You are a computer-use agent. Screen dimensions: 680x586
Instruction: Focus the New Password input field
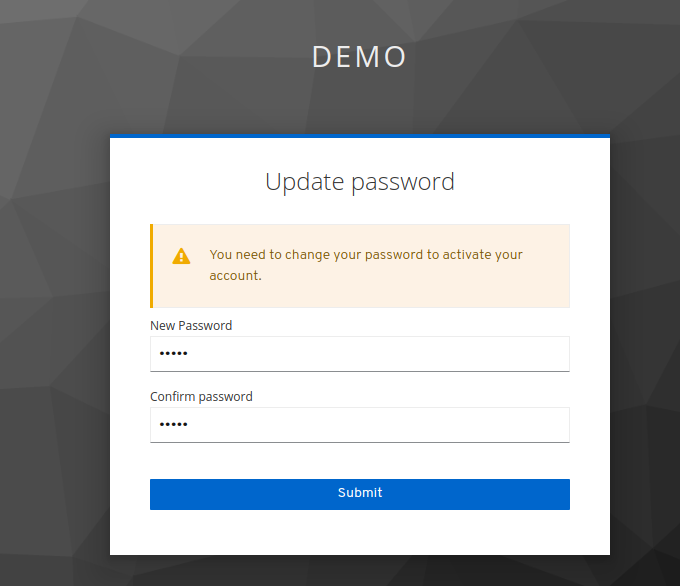(x=360, y=354)
